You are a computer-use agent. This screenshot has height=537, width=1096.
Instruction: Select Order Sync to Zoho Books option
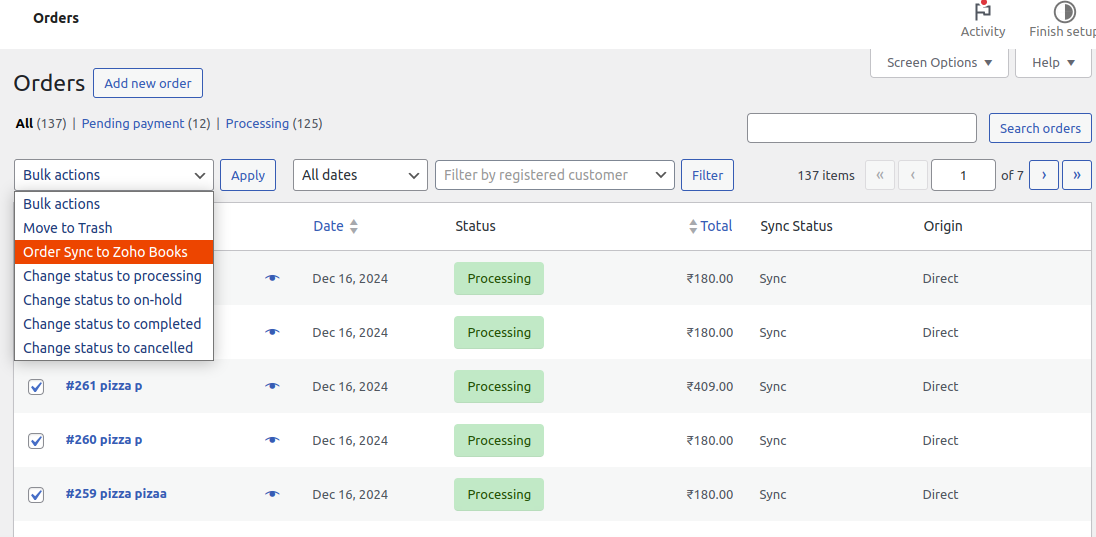[106, 252]
